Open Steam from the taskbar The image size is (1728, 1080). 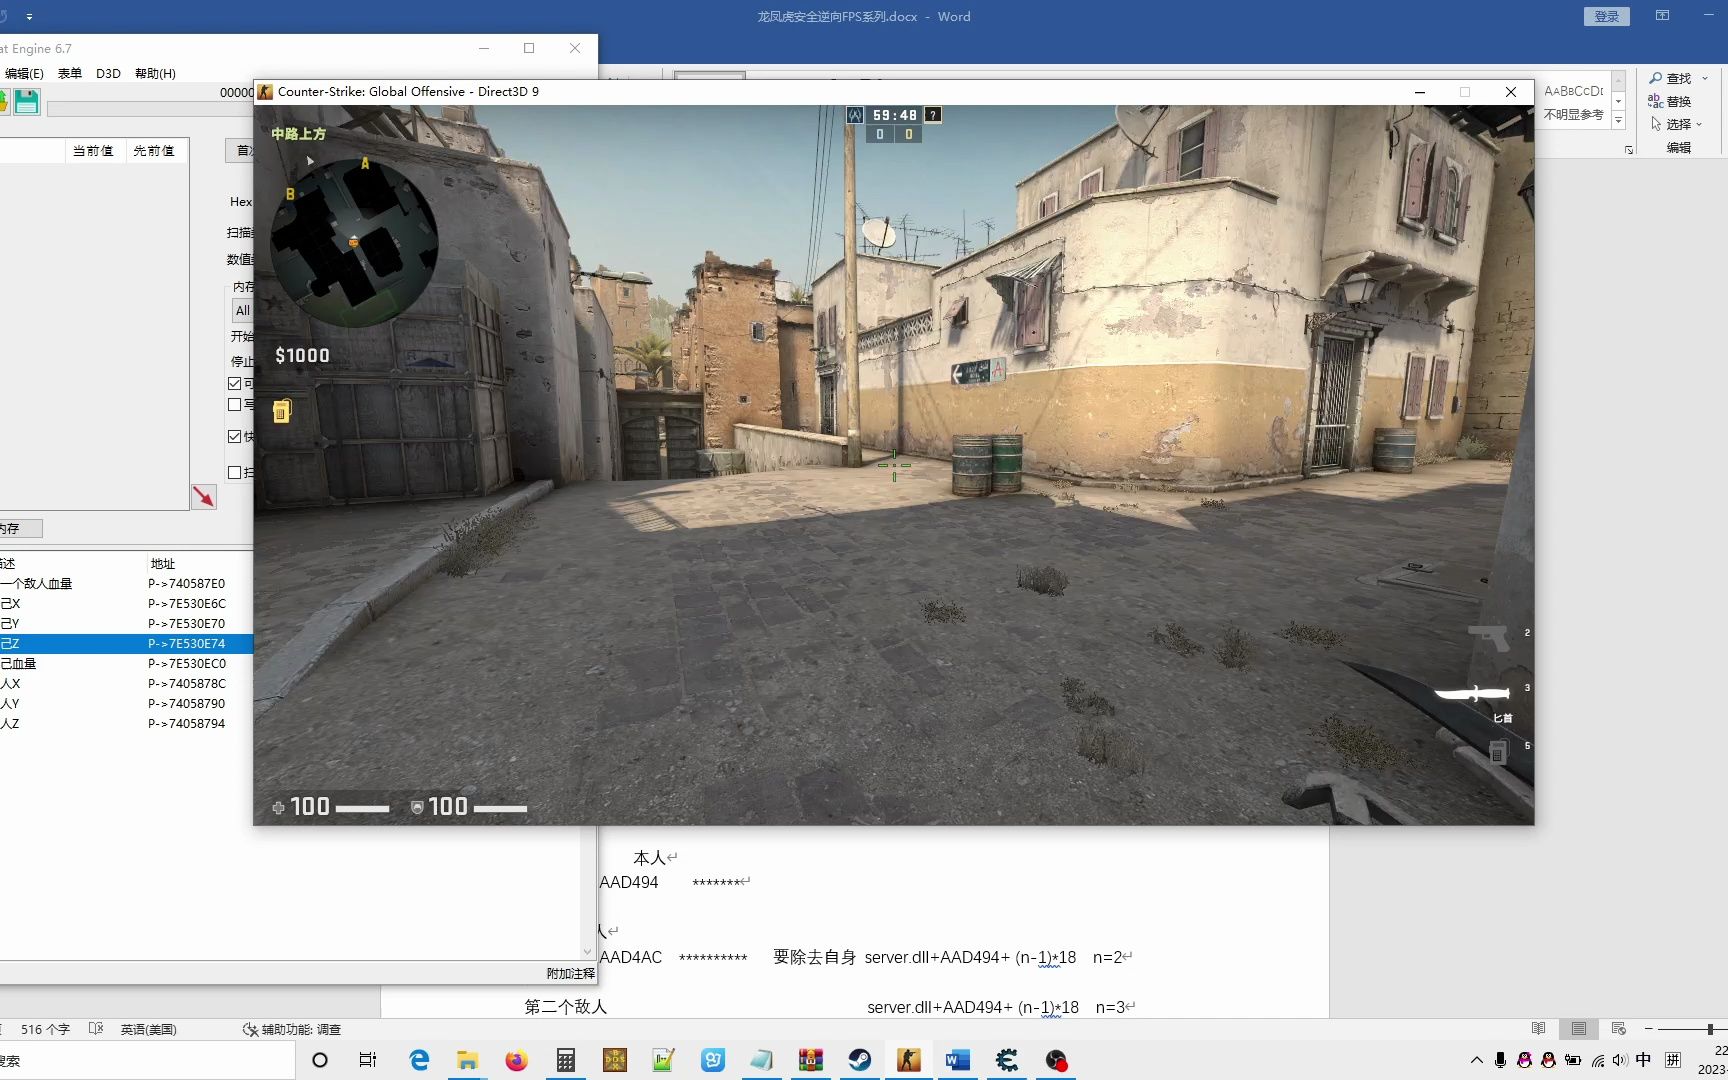(859, 1060)
